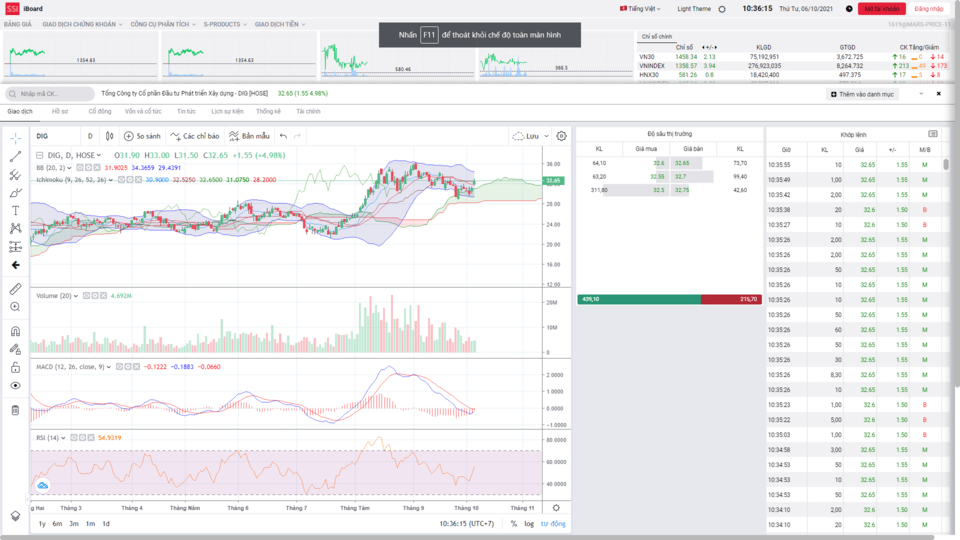Screen dimensions: 960x540
Task: Click the ruler measure tool
Action: tap(15, 289)
